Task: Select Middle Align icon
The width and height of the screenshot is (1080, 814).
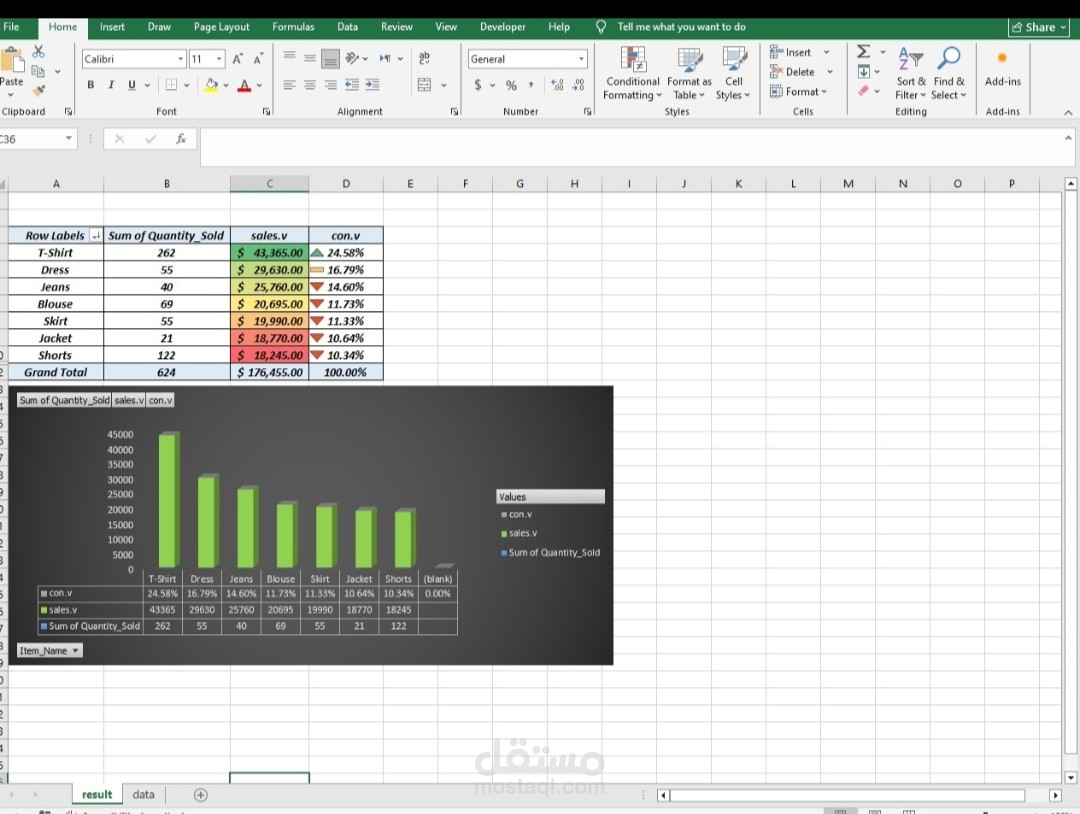Action: click(x=310, y=58)
